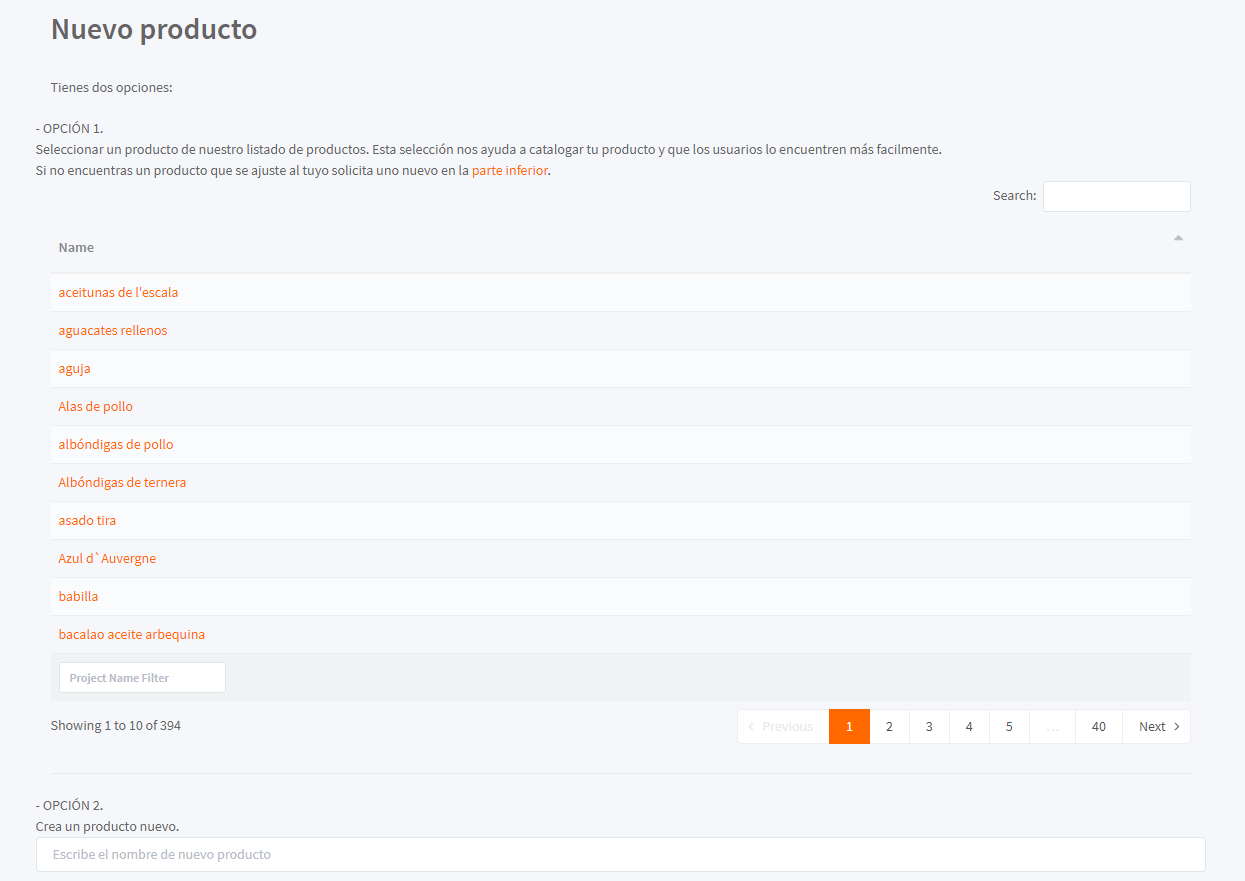Viewport: 1245px width, 881px height.
Task: Click the Search input field
Action: [x=1117, y=196]
